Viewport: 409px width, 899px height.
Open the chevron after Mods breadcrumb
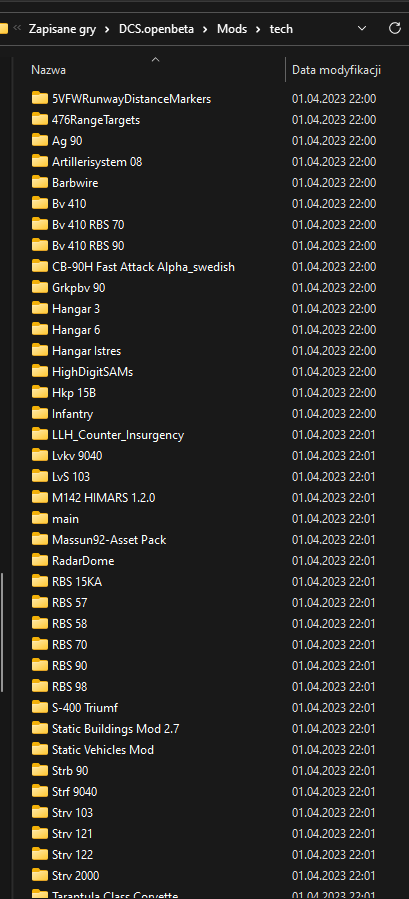(258, 29)
